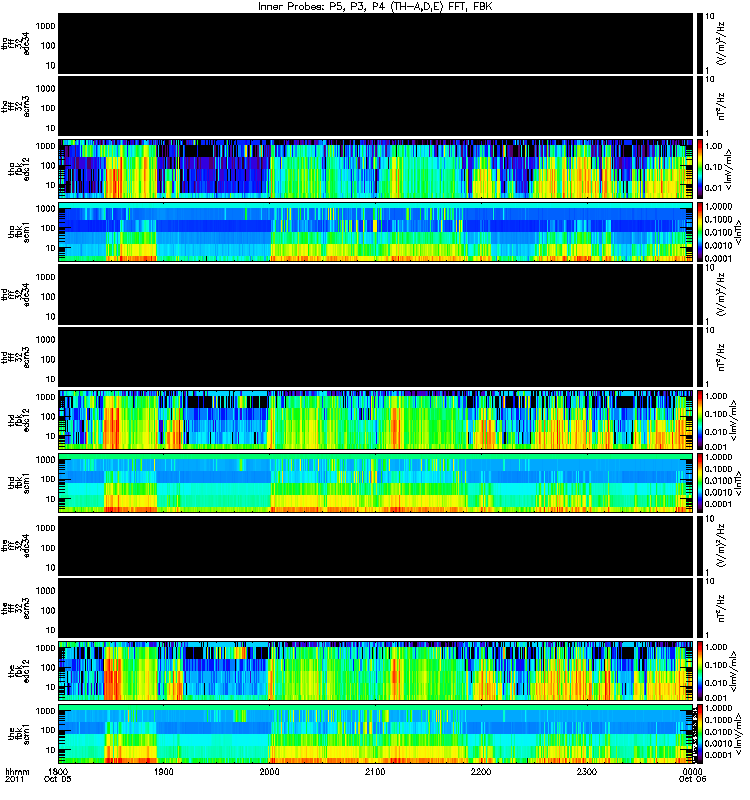Click the 'Oct 06' date label
This screenshot has height=800, width=750.
pos(692,779)
